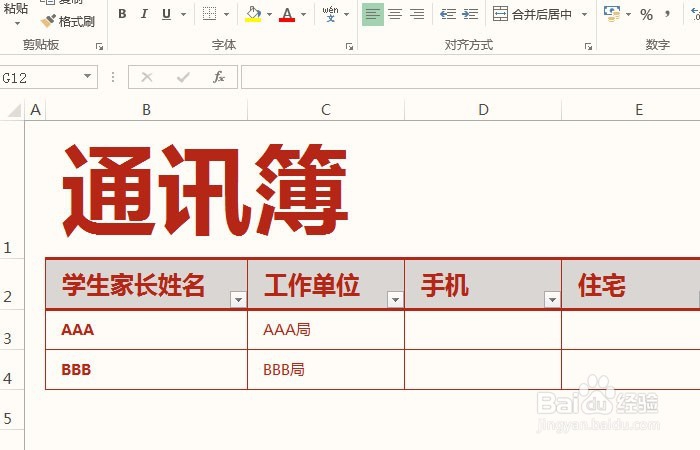
Task: Select the 住宅 header cell
Action: (x=631, y=284)
